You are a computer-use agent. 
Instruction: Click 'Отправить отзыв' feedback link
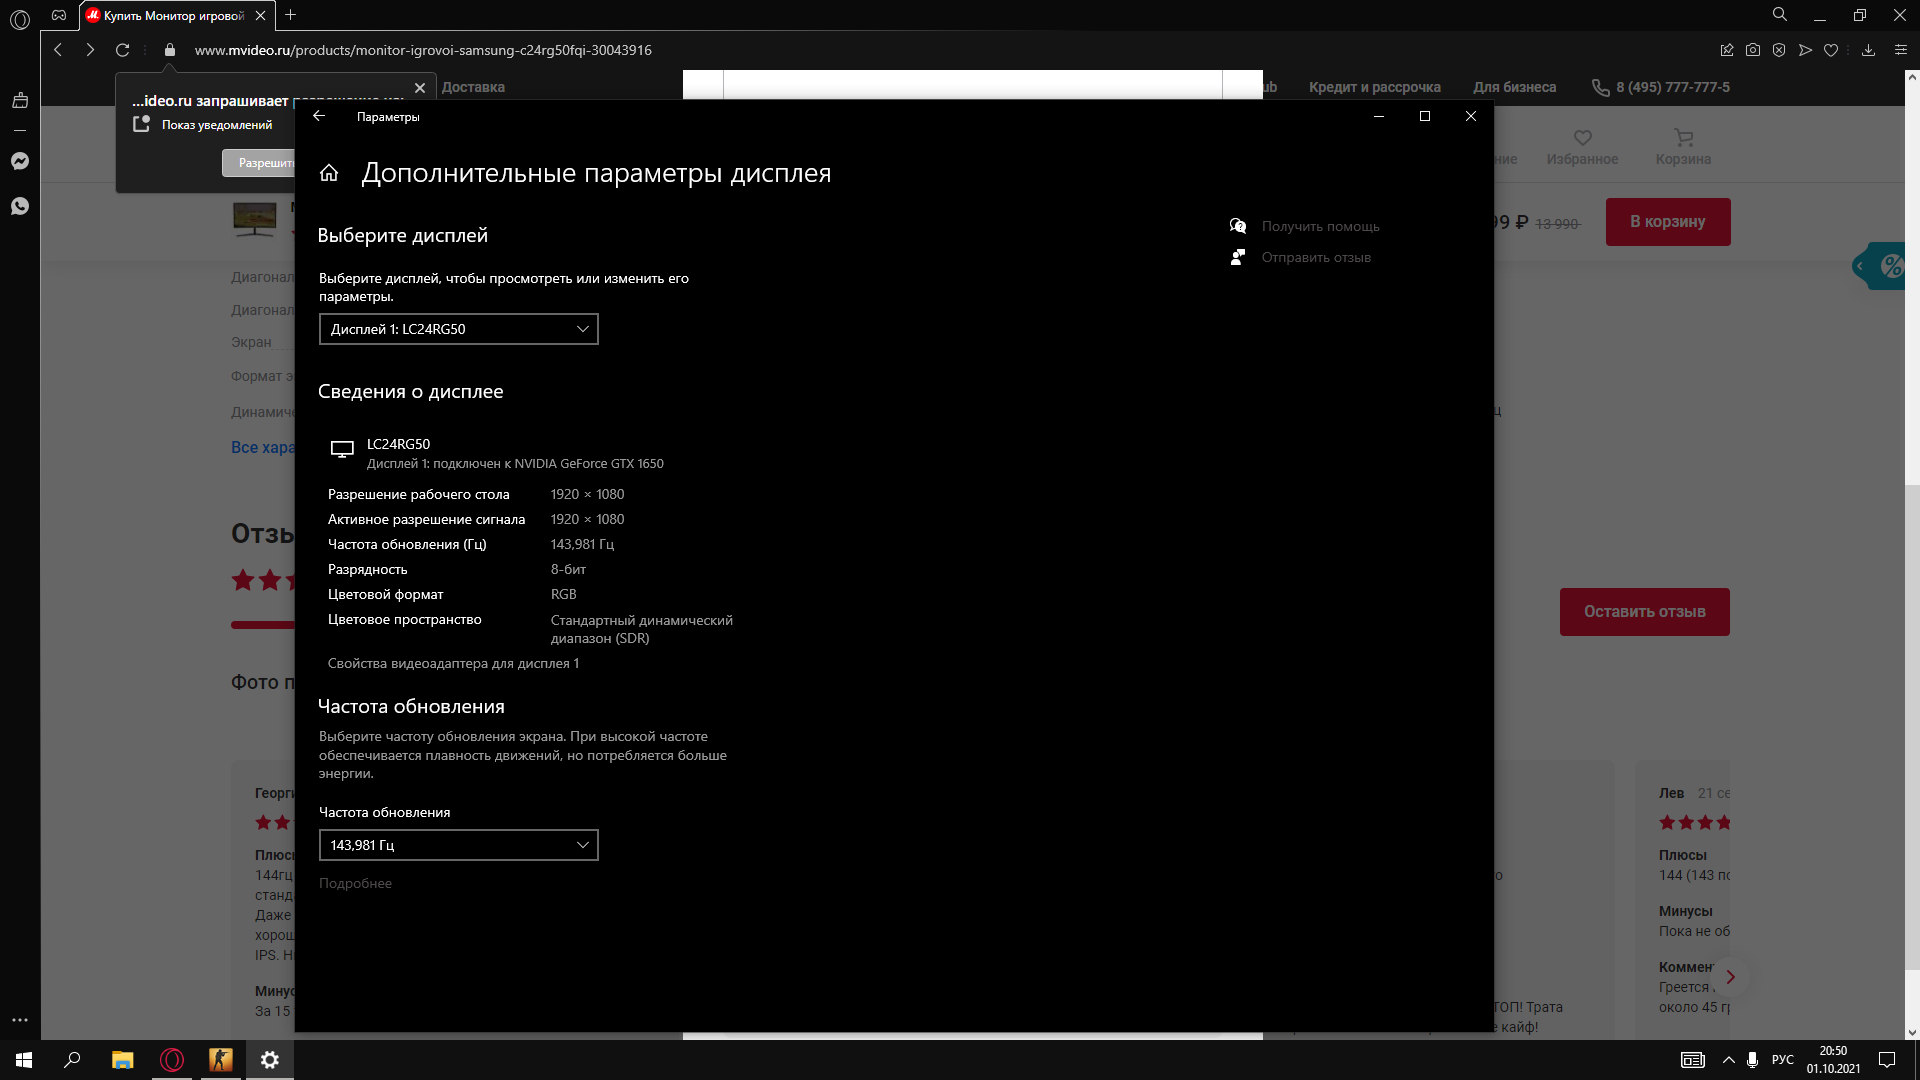pos(1316,257)
